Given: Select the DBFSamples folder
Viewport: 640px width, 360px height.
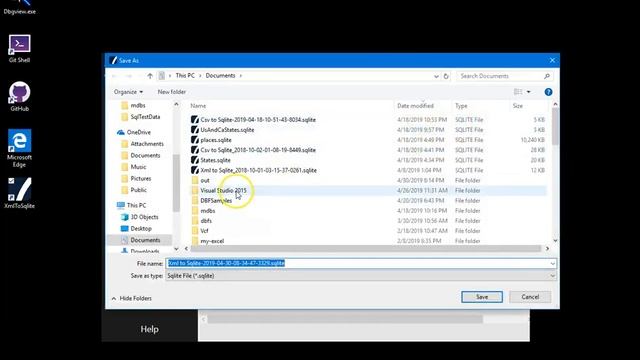Looking at the screenshot, I should (x=212, y=200).
